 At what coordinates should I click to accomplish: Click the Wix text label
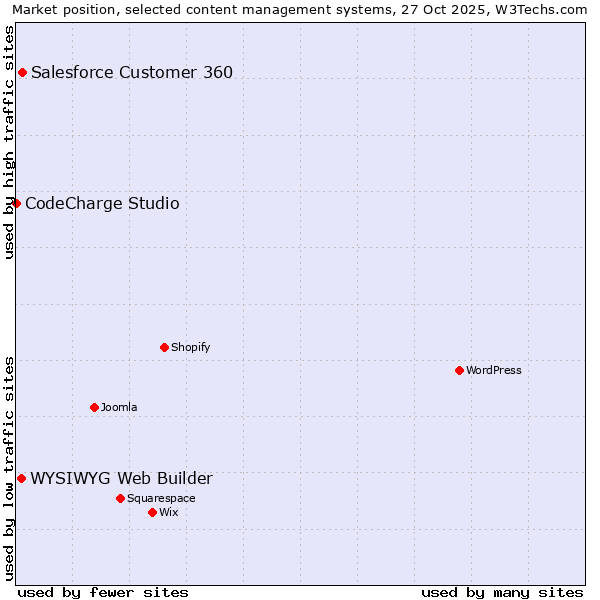pyautogui.click(x=169, y=512)
